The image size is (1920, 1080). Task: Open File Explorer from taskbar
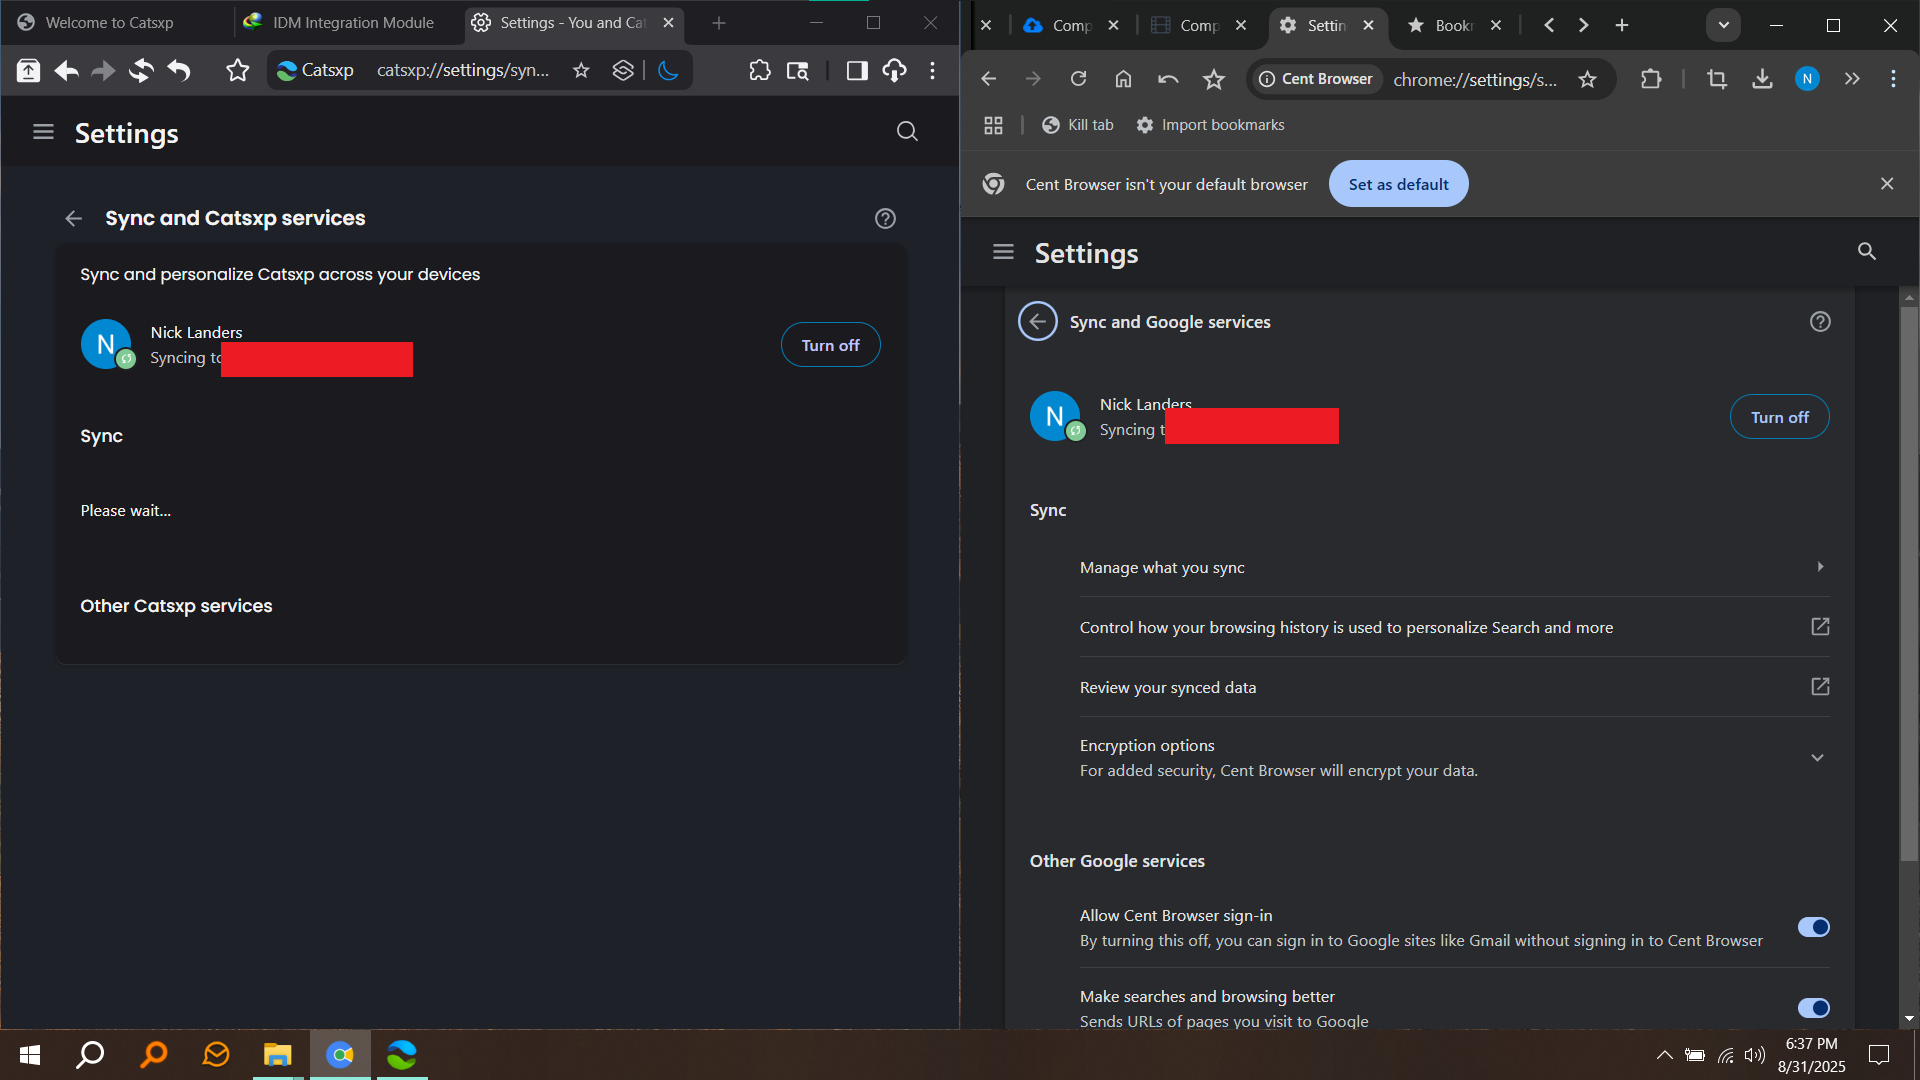coord(277,1055)
